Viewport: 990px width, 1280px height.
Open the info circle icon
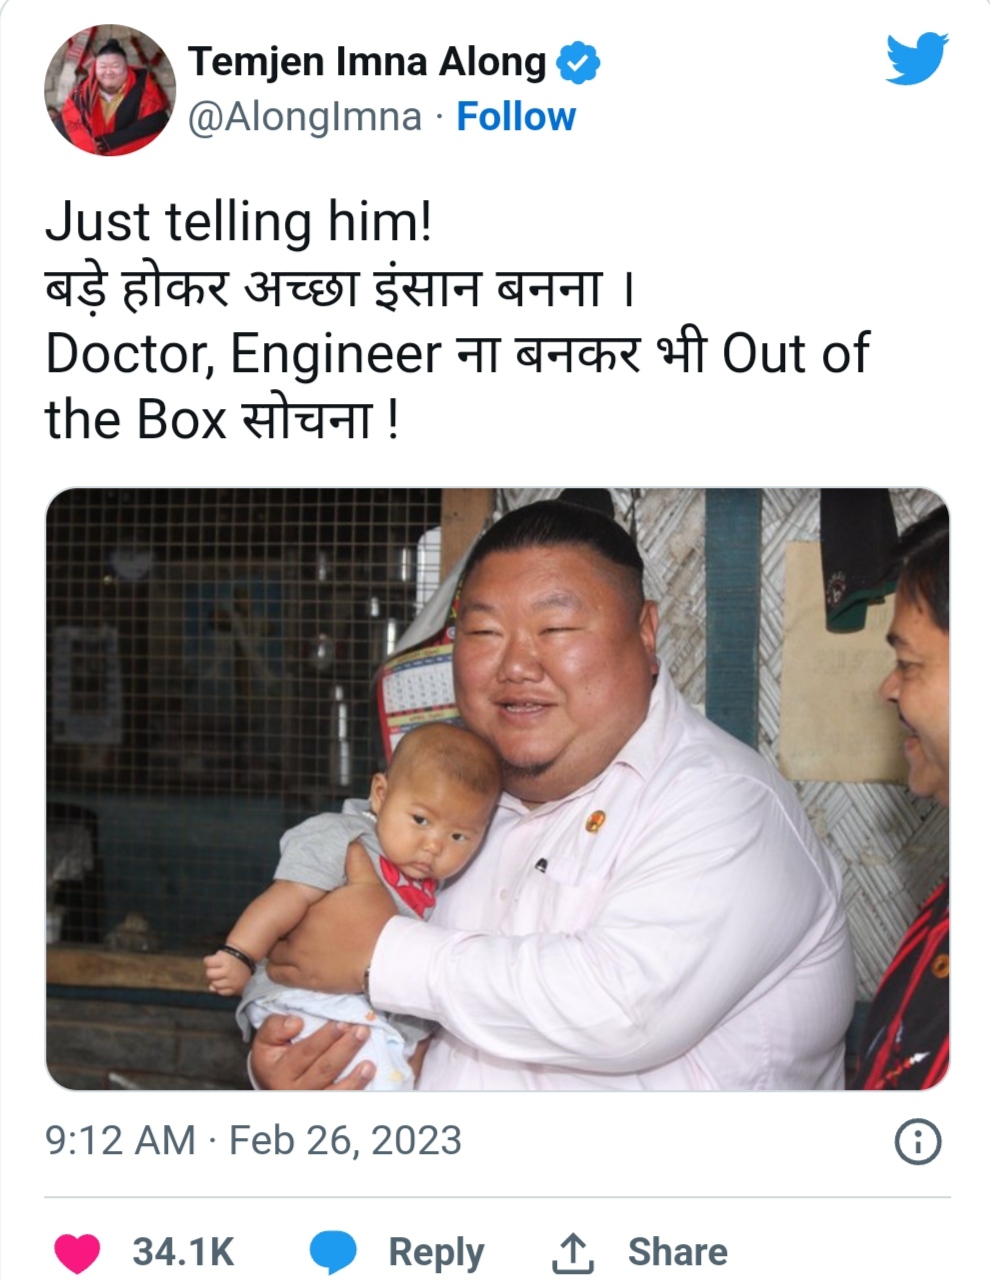tap(917, 1142)
